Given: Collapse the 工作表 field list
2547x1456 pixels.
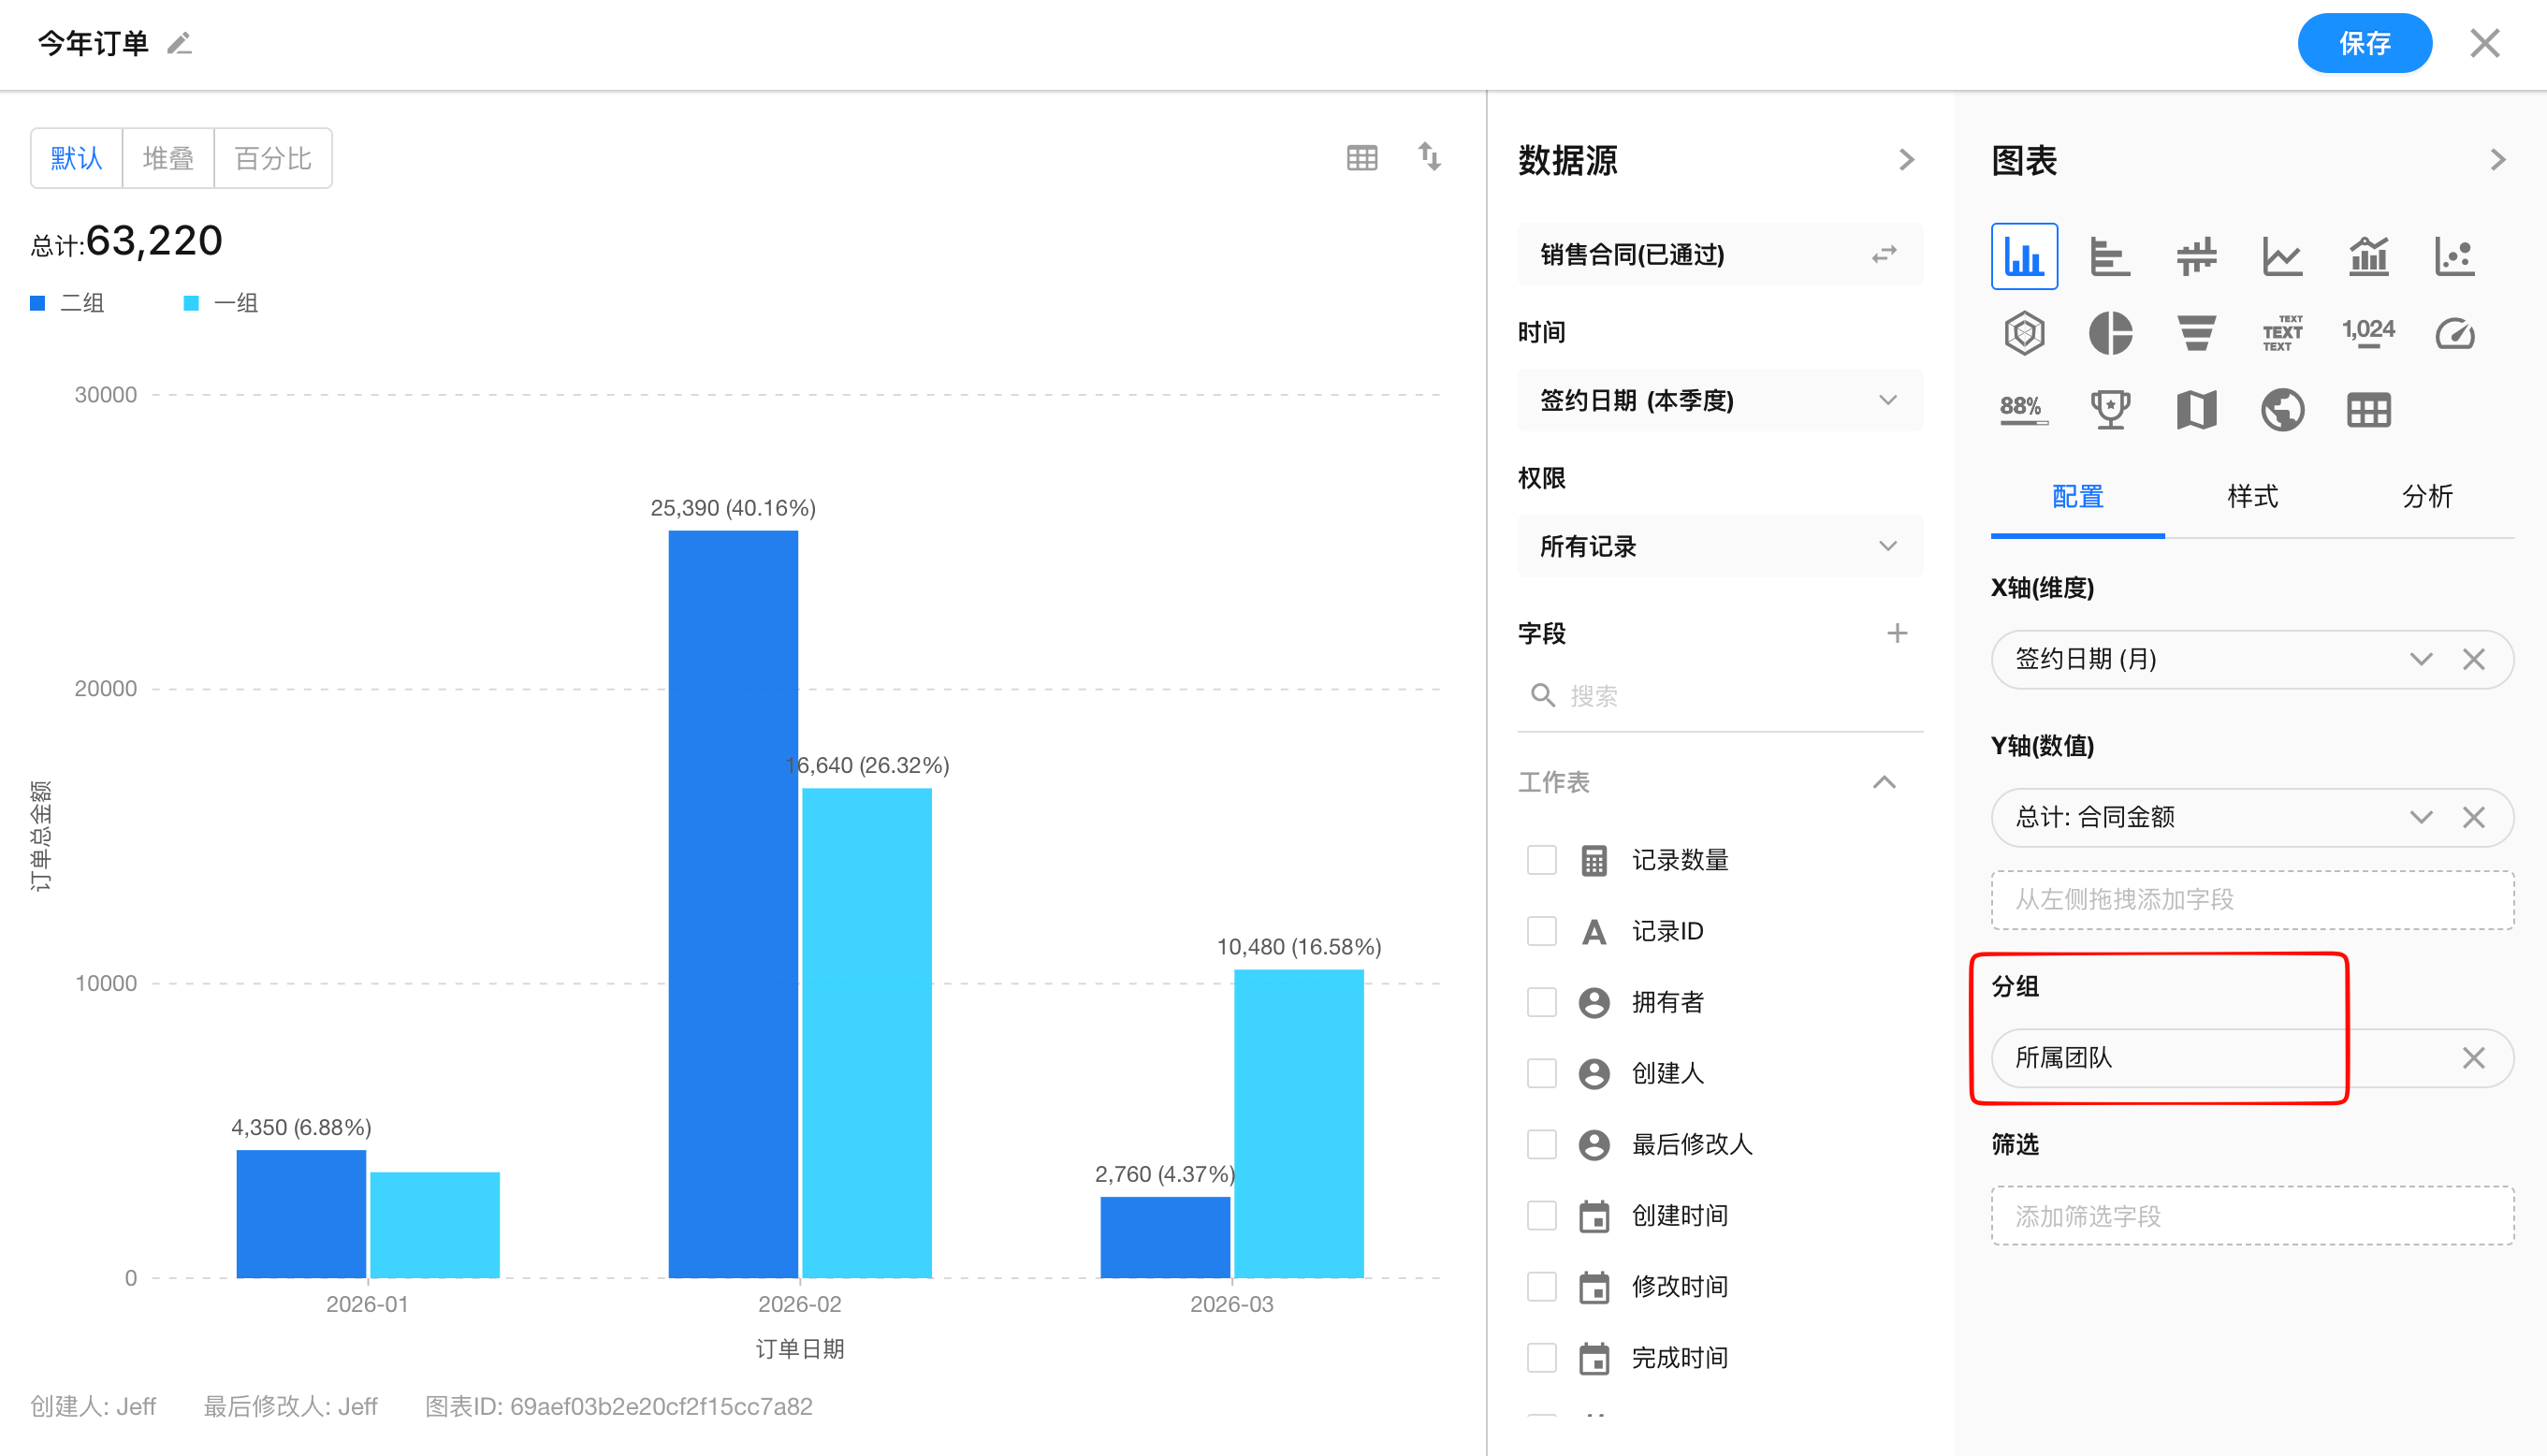Looking at the screenshot, I should [x=1884, y=782].
